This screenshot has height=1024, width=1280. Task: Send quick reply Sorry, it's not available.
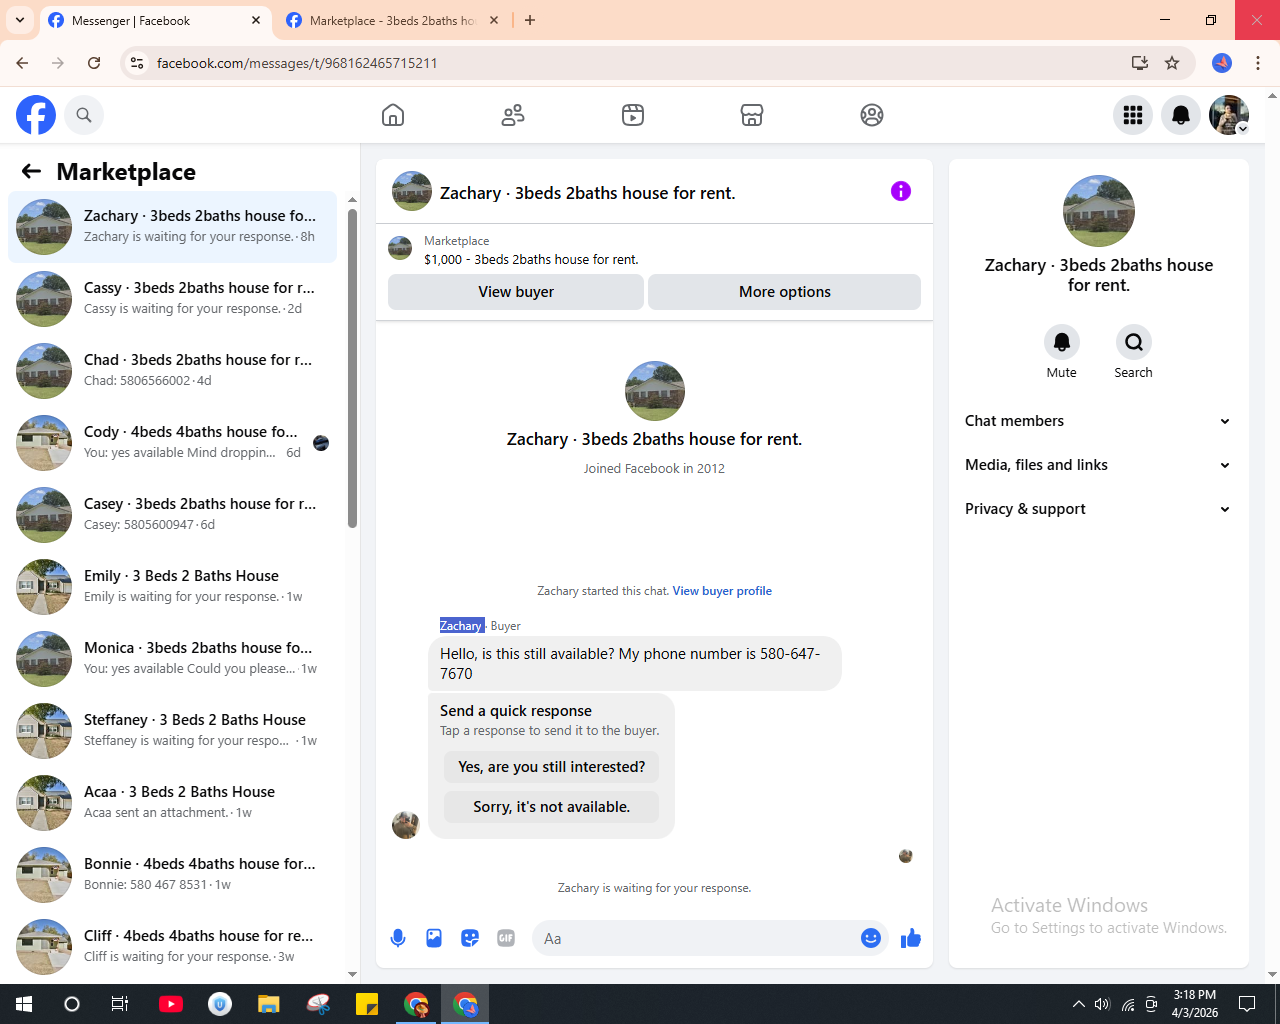(552, 807)
